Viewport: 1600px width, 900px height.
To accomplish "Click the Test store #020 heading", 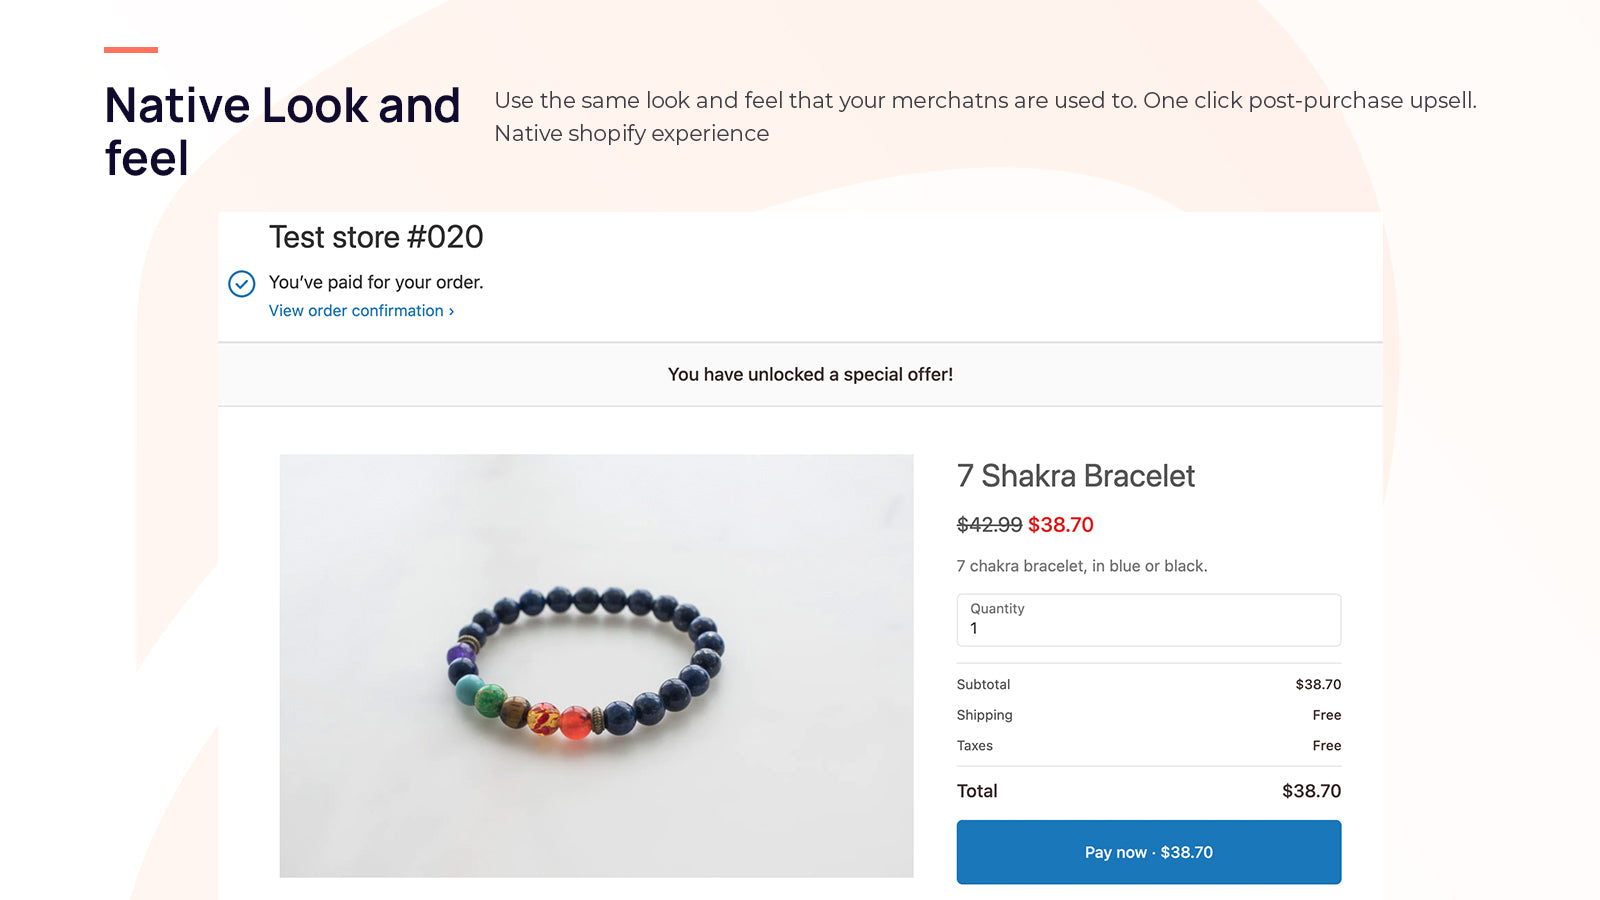I will tap(376, 237).
